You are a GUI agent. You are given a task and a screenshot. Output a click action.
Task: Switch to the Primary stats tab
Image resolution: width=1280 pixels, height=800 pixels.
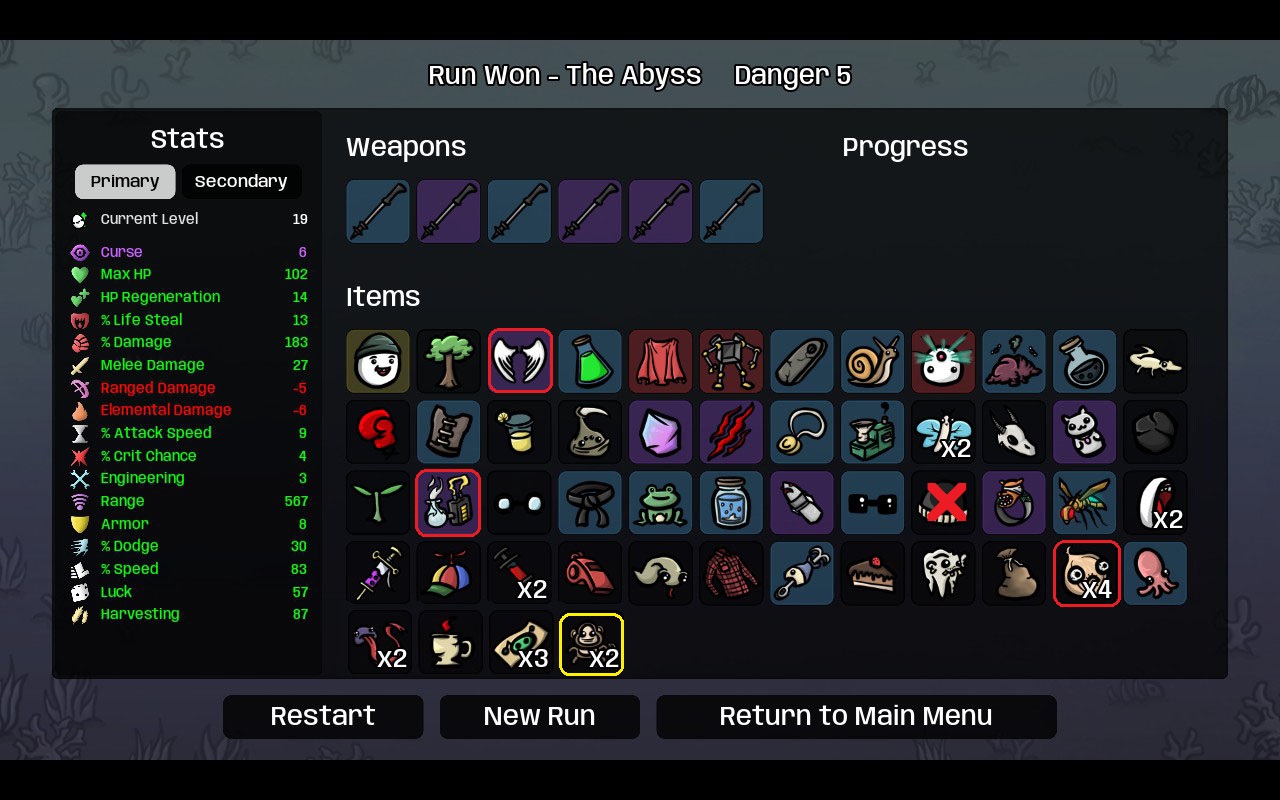coord(125,181)
